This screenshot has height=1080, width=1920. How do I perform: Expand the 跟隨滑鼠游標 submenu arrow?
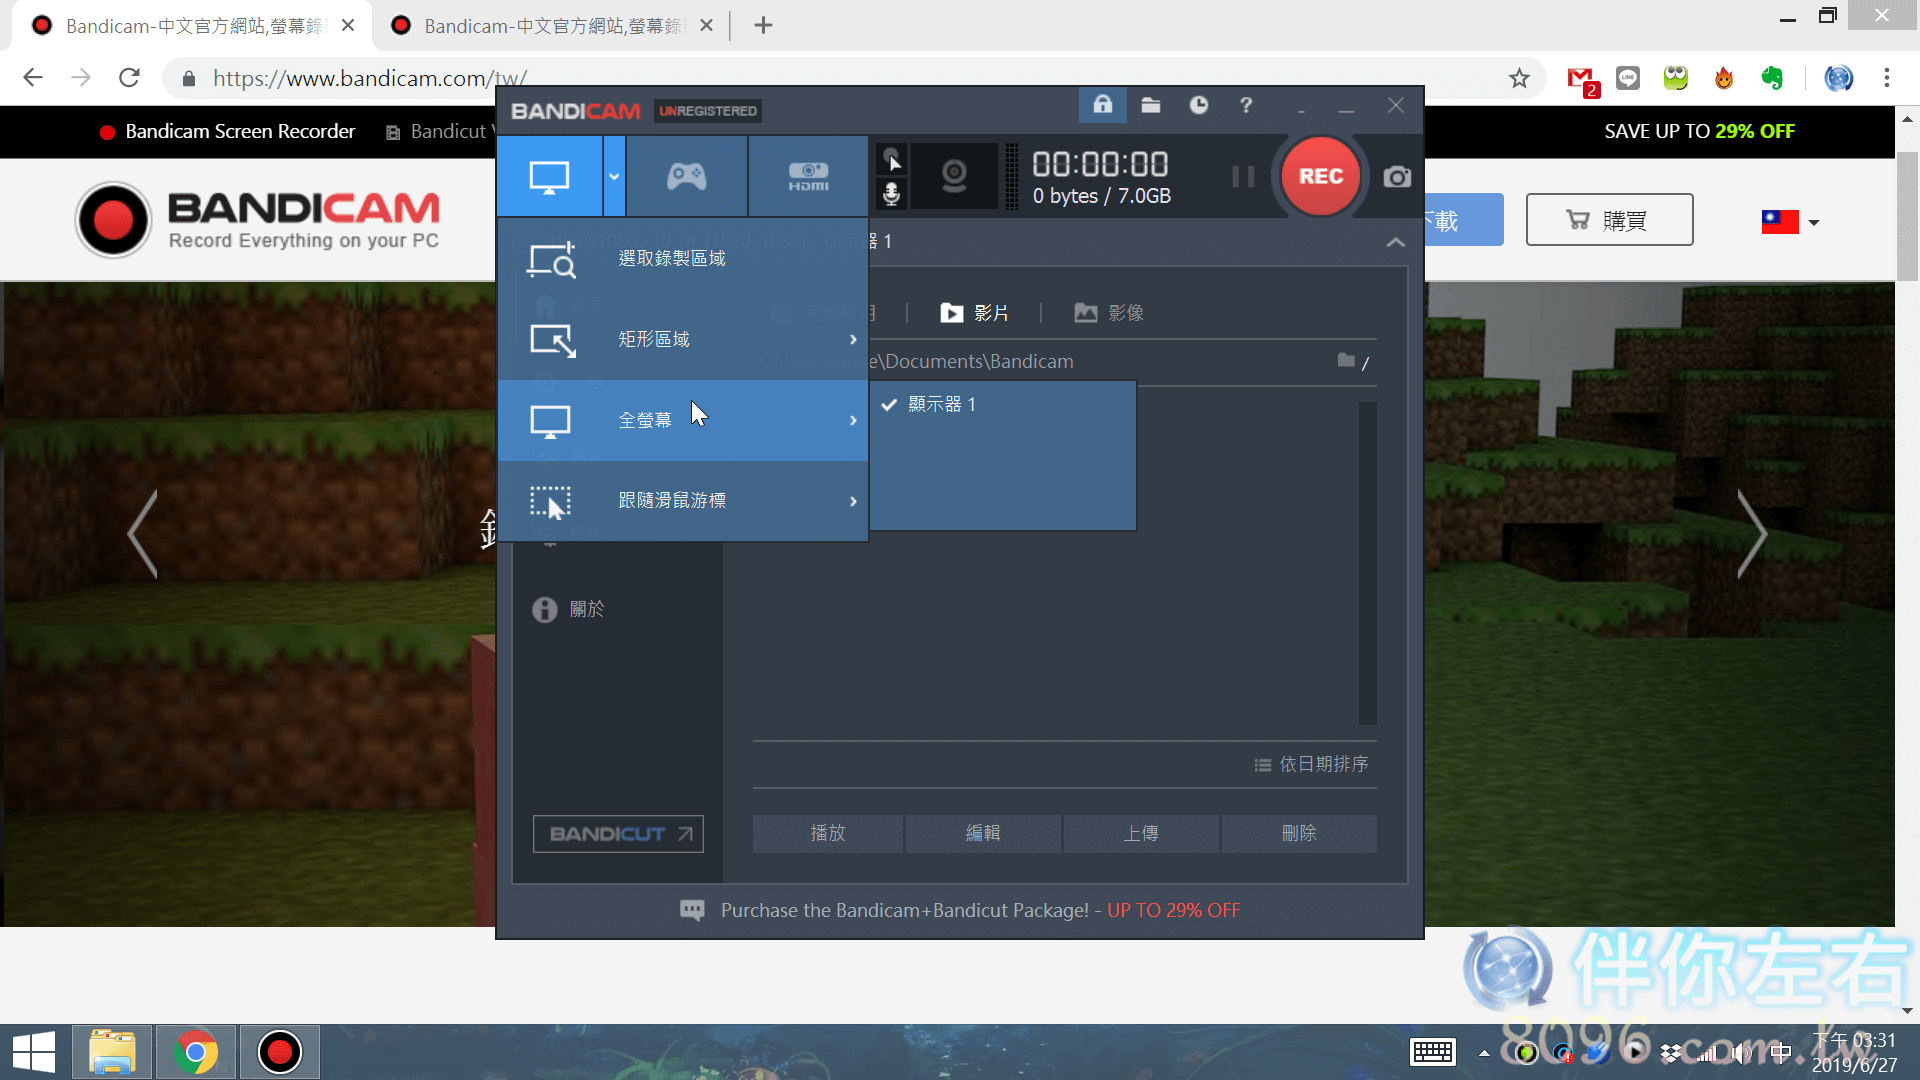click(853, 501)
